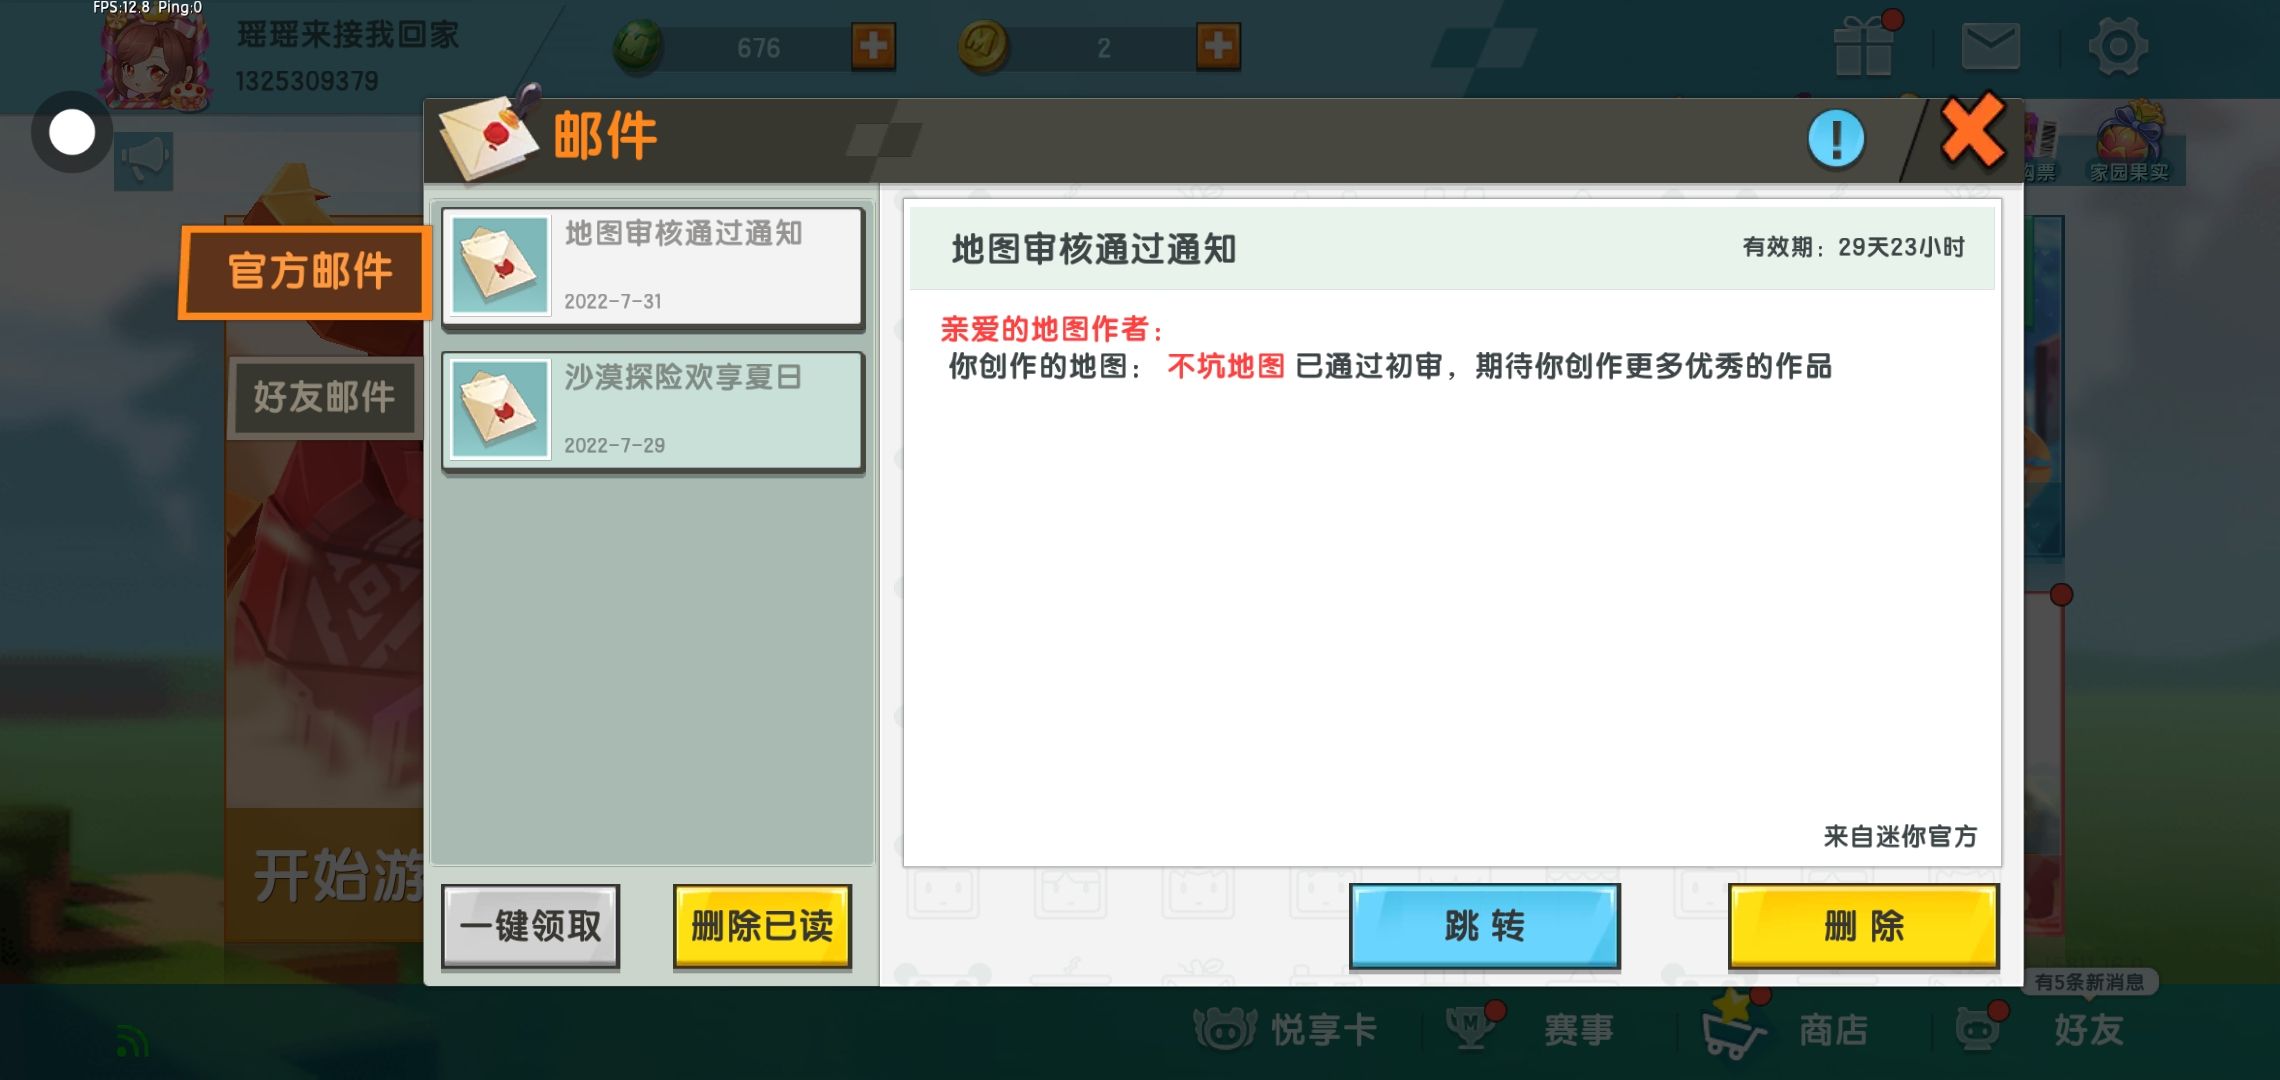The width and height of the screenshot is (2280, 1080).
Task: Tap the gift box icon
Action: pos(1863,47)
